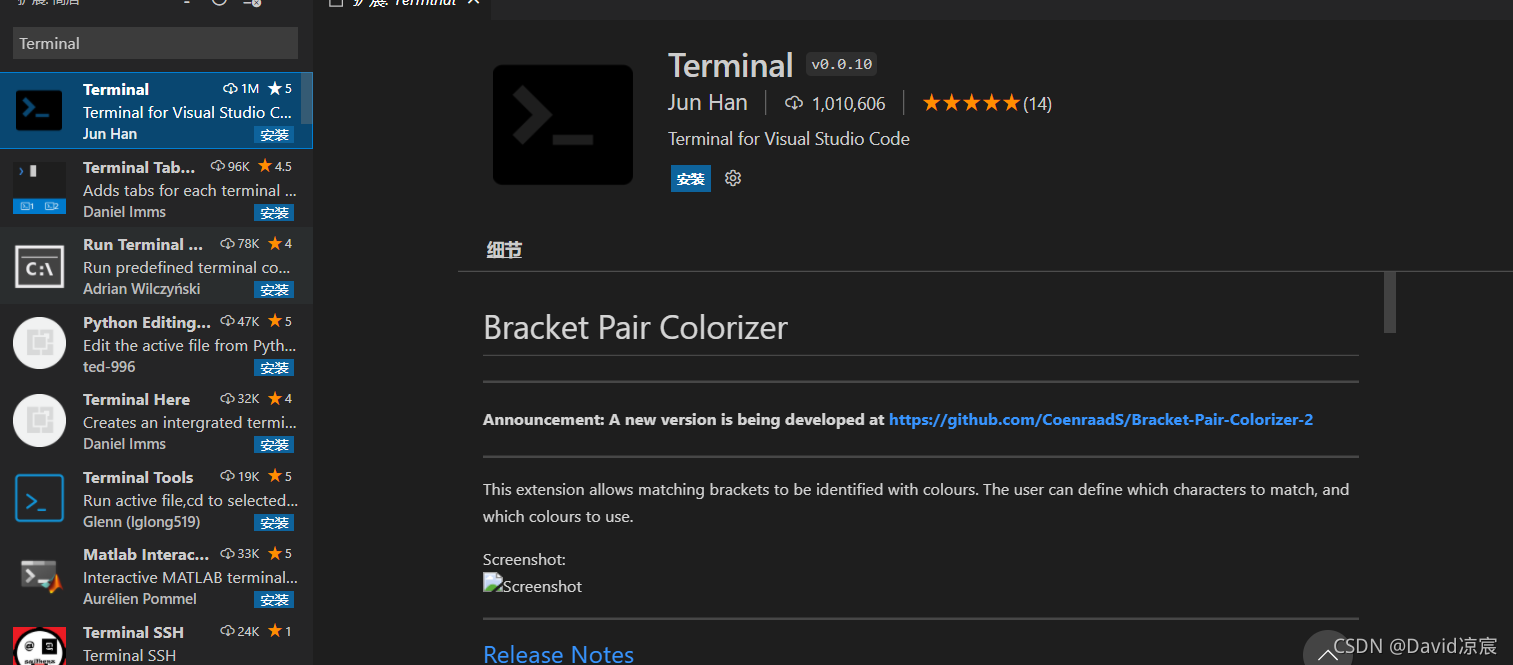Open the Matlab Interactive extension icon
The width and height of the screenshot is (1513, 665).
point(41,576)
